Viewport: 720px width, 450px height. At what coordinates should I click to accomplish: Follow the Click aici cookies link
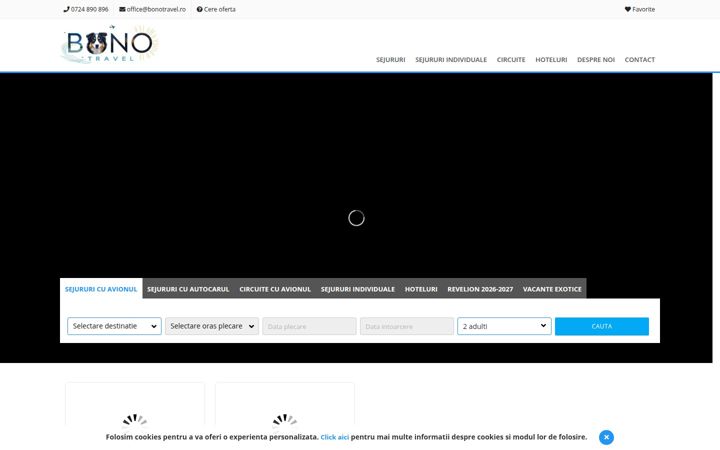click(x=335, y=437)
